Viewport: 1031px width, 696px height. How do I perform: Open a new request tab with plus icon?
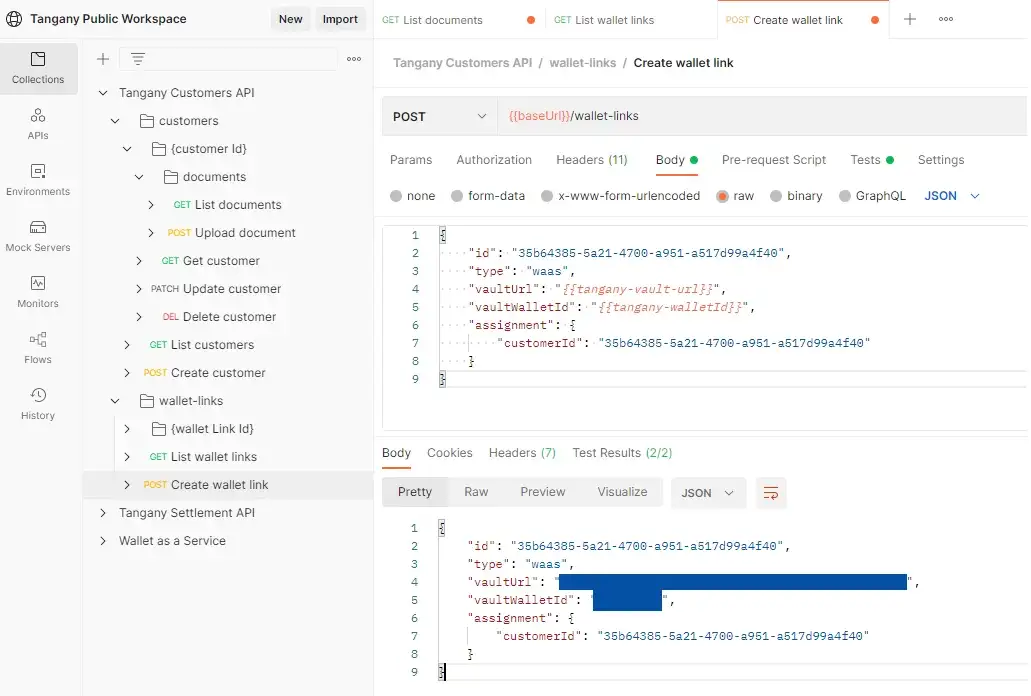(909, 19)
